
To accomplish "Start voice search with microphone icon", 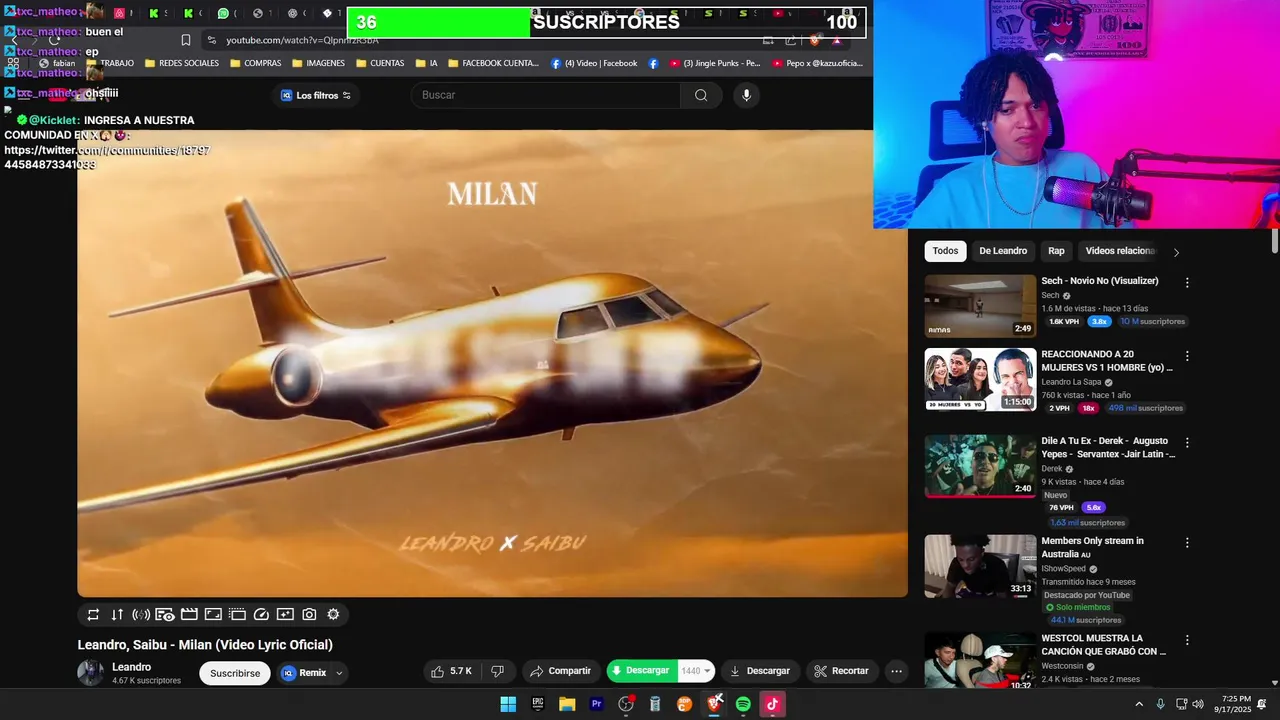I will point(746,95).
